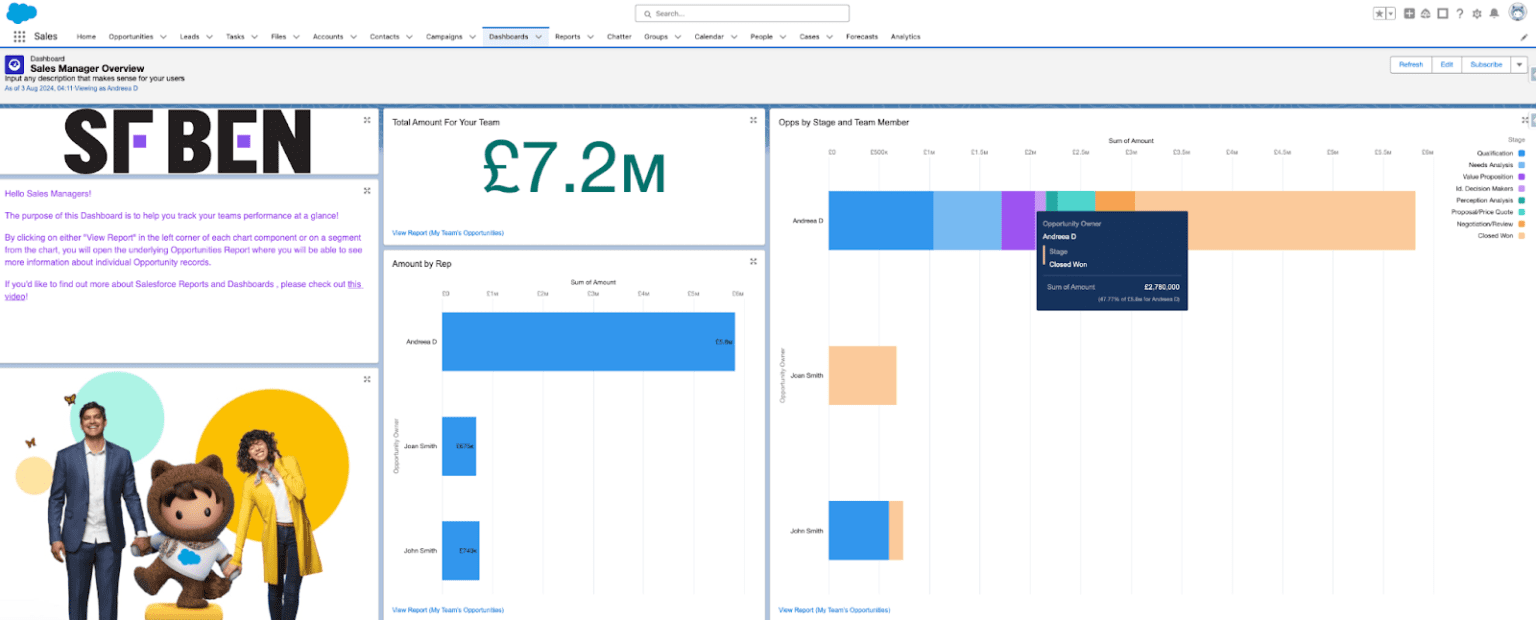This screenshot has width=1536, height=620.
Task: Open the Opportunities tab
Action: click(x=131, y=37)
